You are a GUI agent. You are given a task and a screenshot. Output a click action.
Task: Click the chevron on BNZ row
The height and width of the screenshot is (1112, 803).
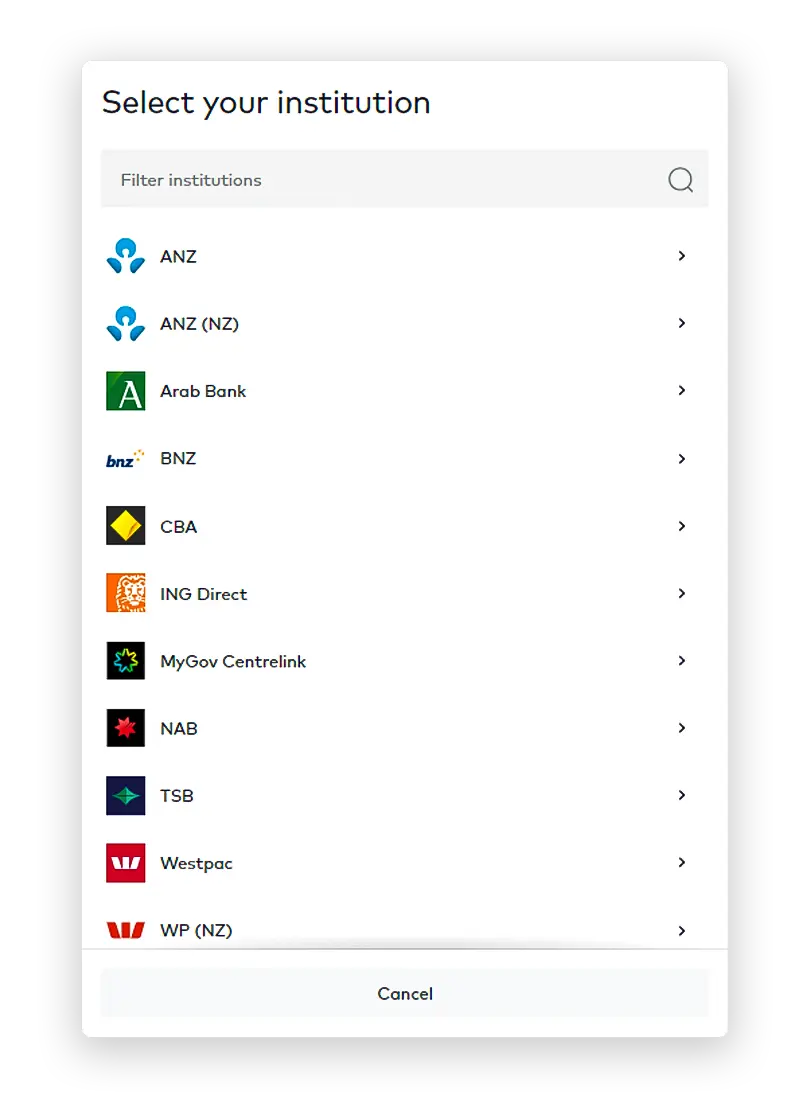tap(682, 459)
